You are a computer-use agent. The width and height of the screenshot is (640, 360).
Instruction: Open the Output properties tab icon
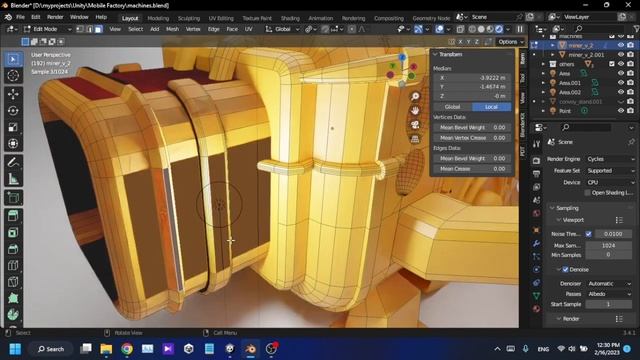[x=536, y=174]
